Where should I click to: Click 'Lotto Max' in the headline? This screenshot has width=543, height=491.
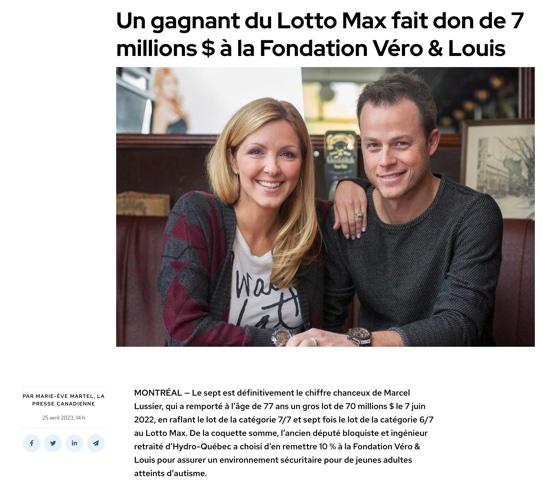pos(331,21)
